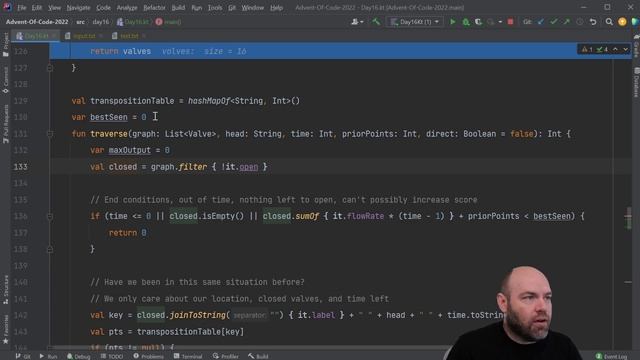Viewport: 640px width, 360px height.
Task: Open the Debug tool window at bottom
Action: [78, 356]
